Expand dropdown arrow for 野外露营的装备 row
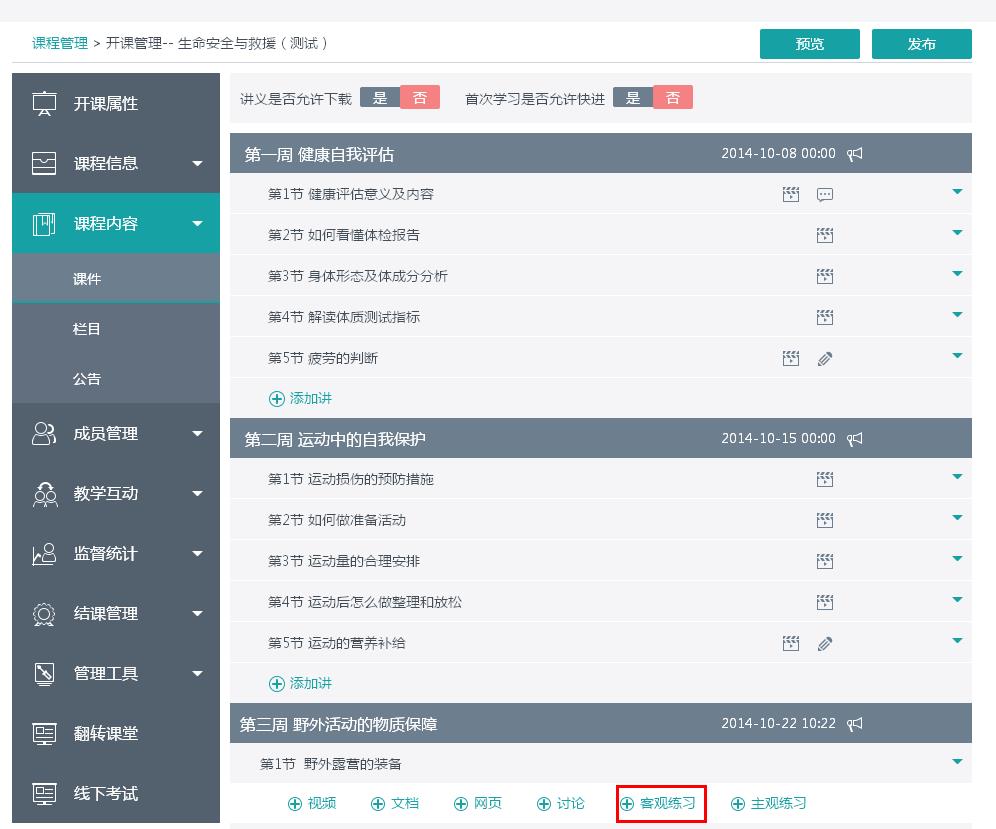Viewport: 996px width, 829px height. pos(957,762)
